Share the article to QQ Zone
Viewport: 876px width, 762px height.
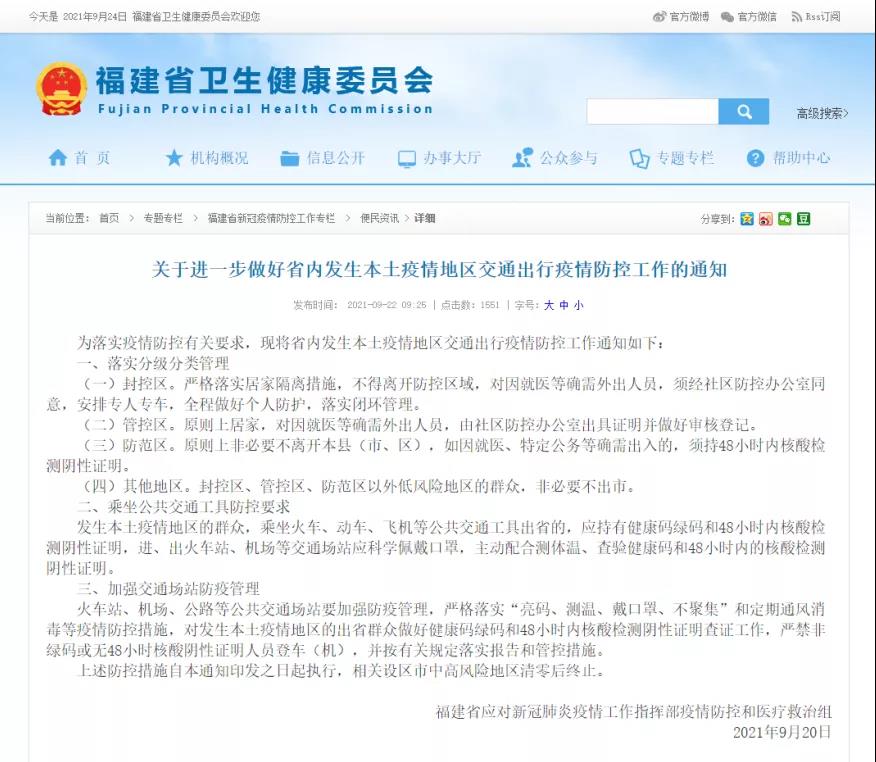point(747,219)
